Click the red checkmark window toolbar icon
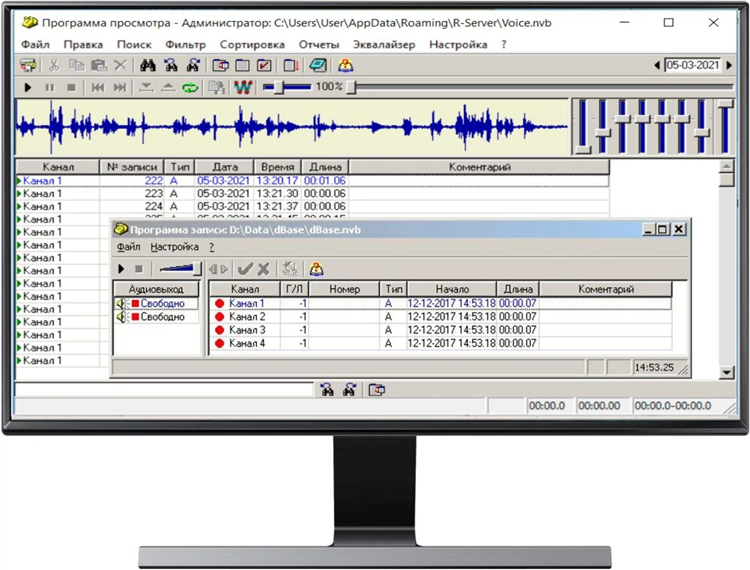 pyautogui.click(x=265, y=65)
